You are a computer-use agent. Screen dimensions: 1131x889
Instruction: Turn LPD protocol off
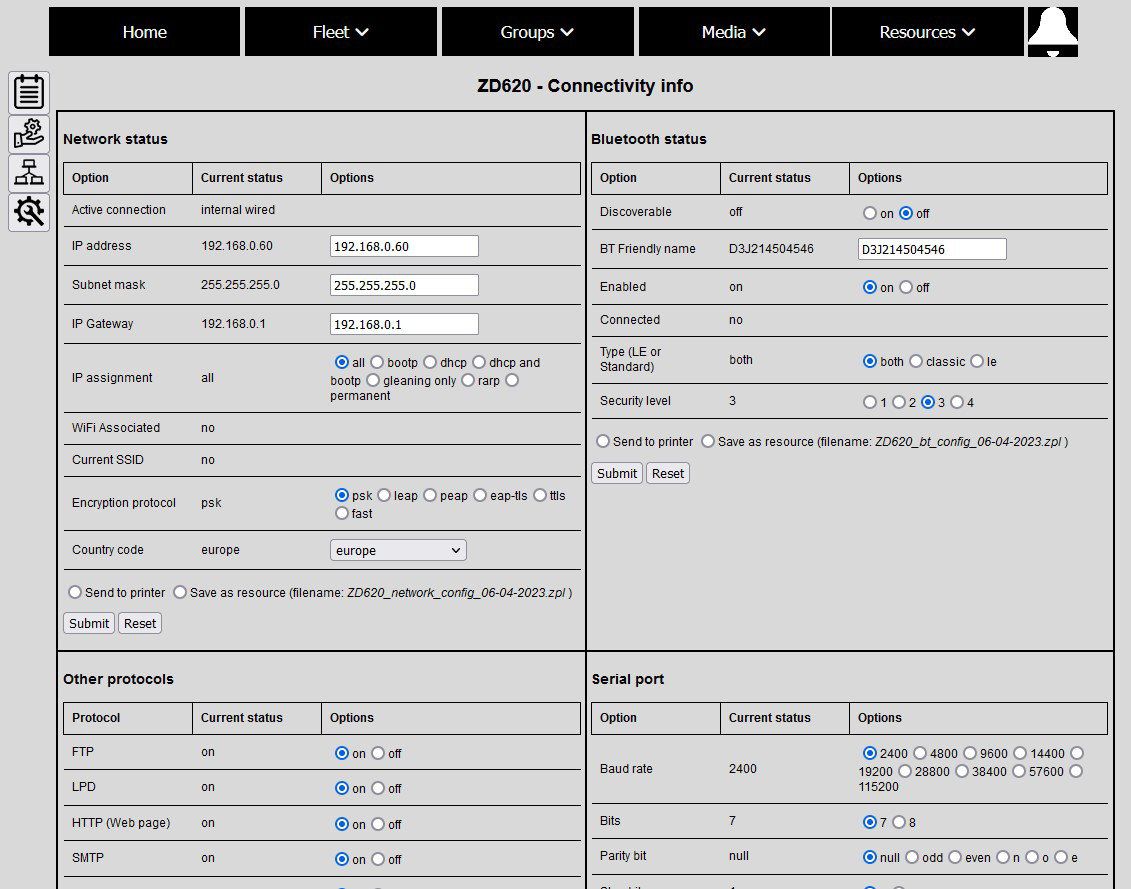click(378, 788)
